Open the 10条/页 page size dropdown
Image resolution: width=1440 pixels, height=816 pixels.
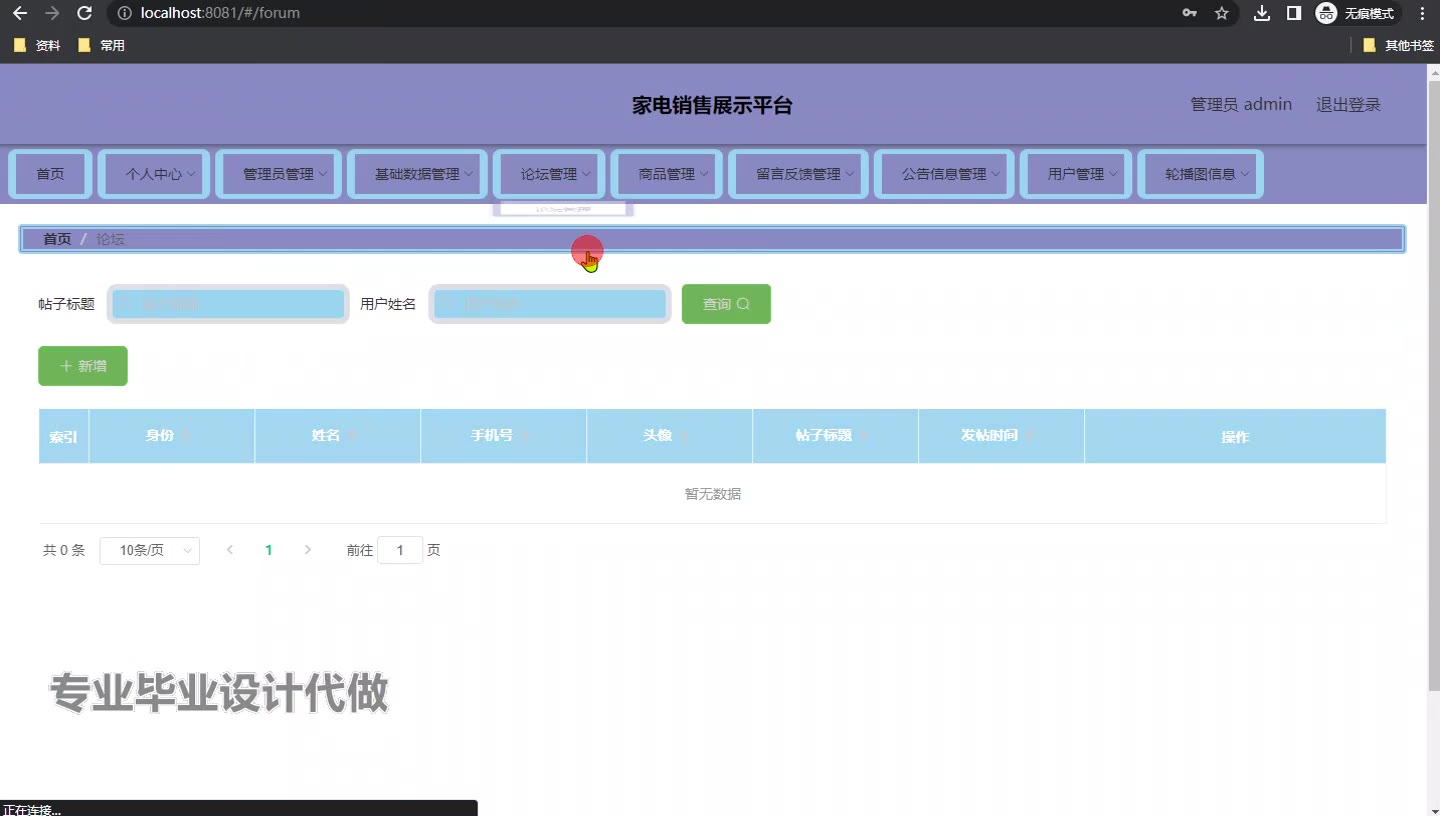pos(150,550)
